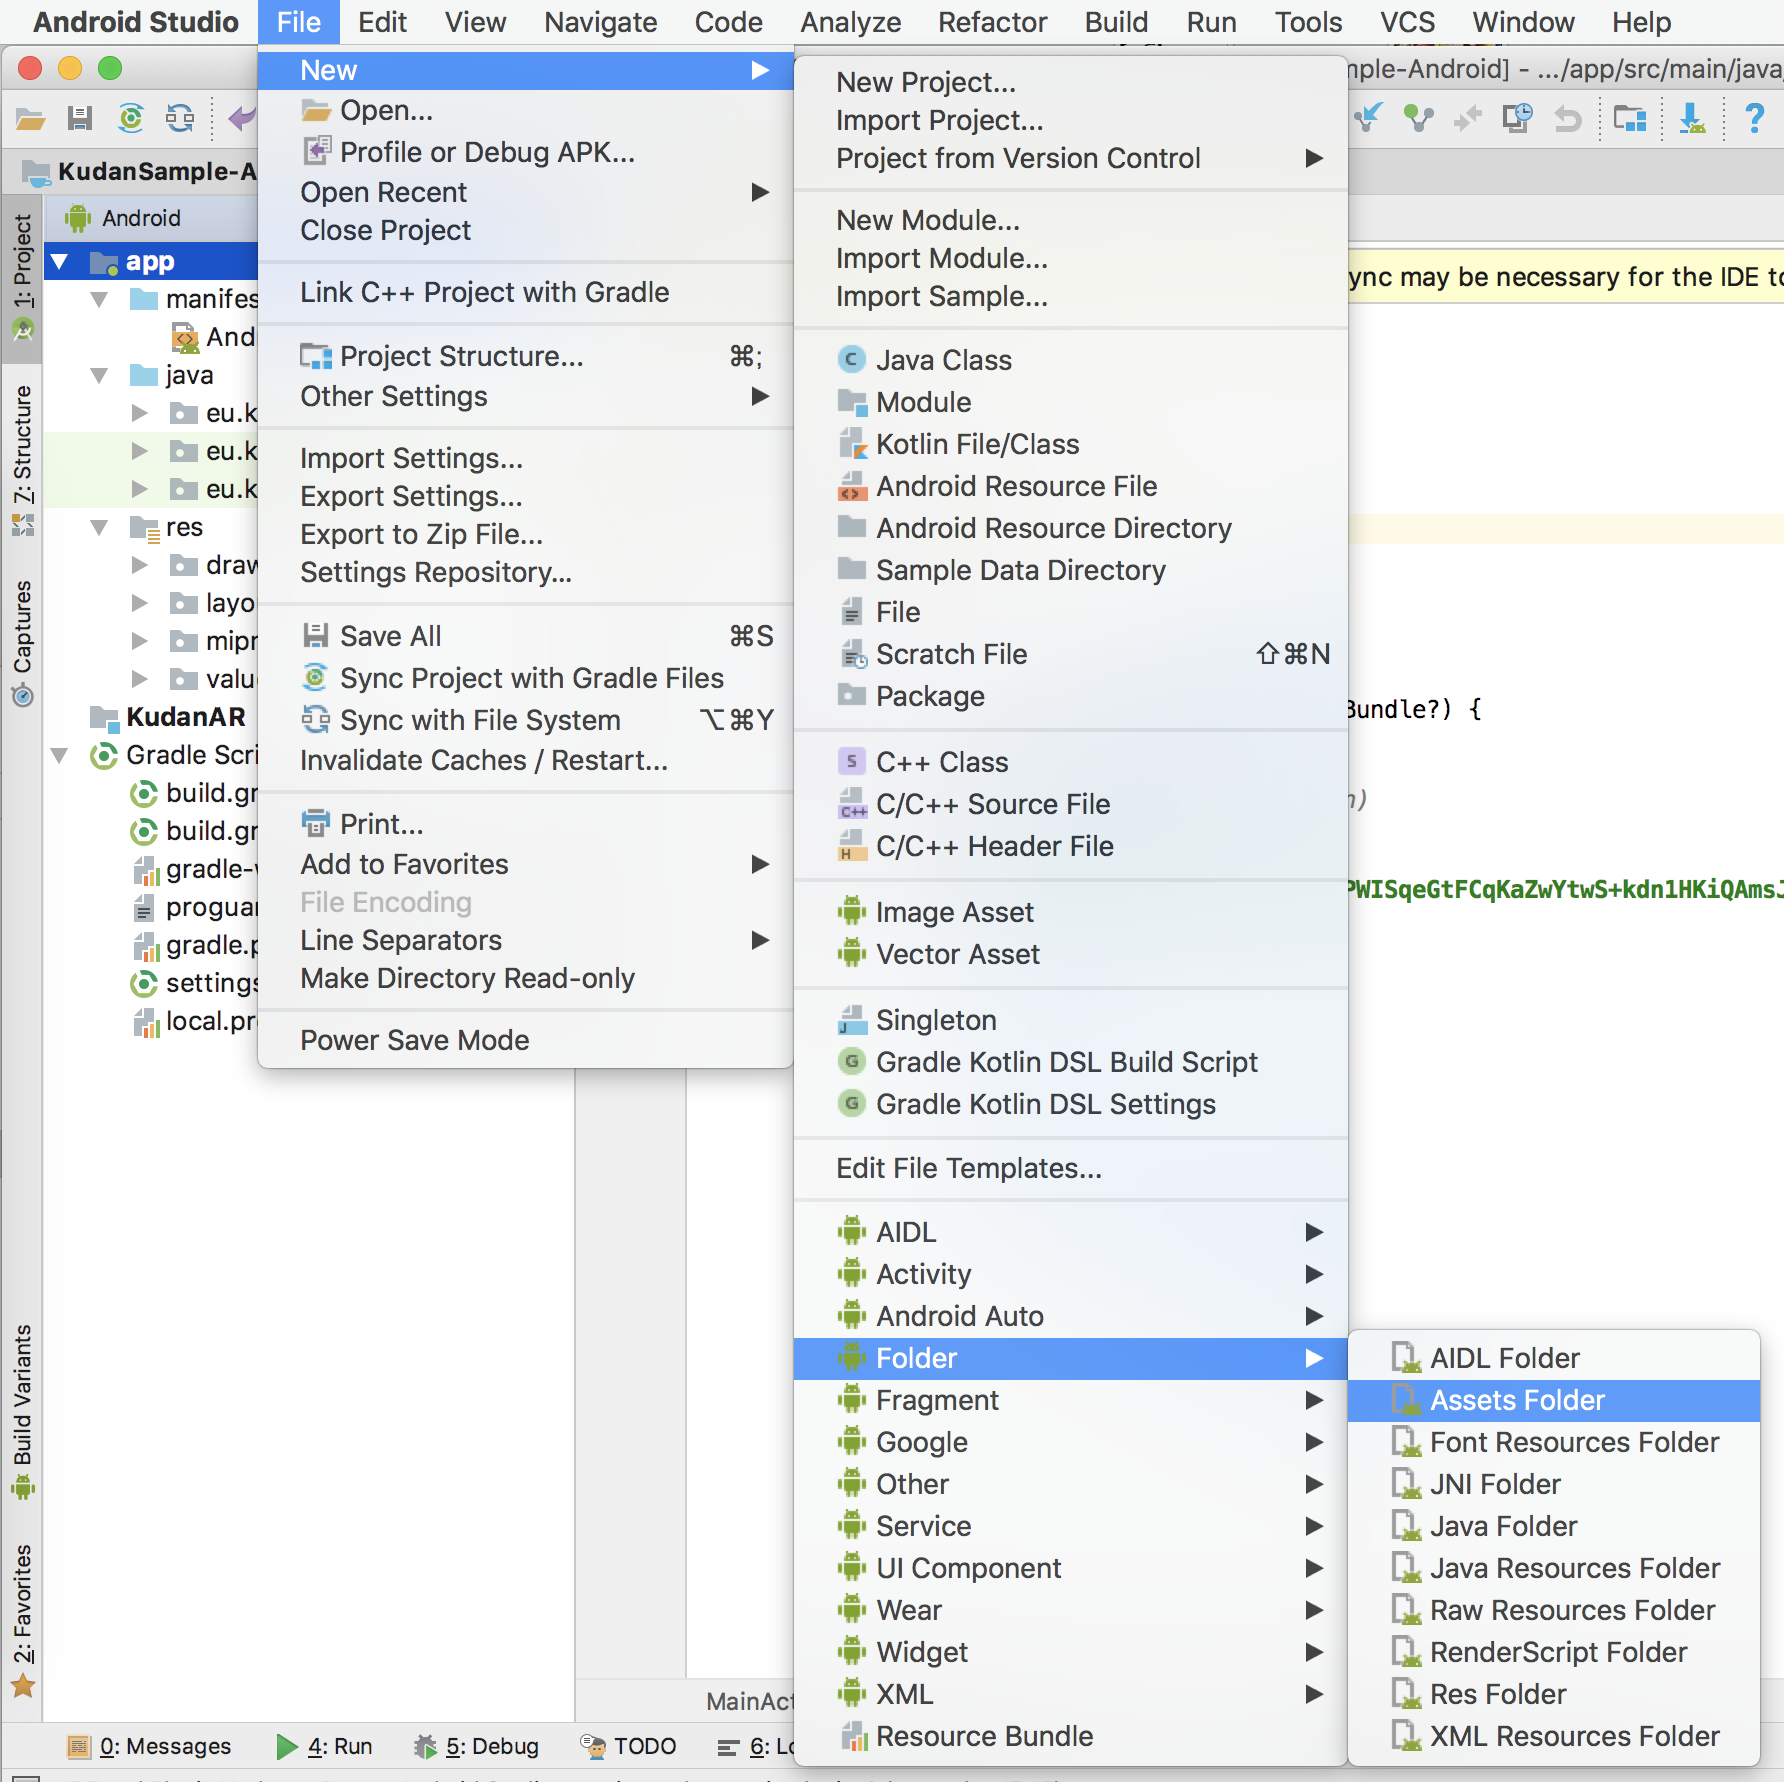Click the Java Class icon
The height and width of the screenshot is (1782, 1784).
coord(851,360)
